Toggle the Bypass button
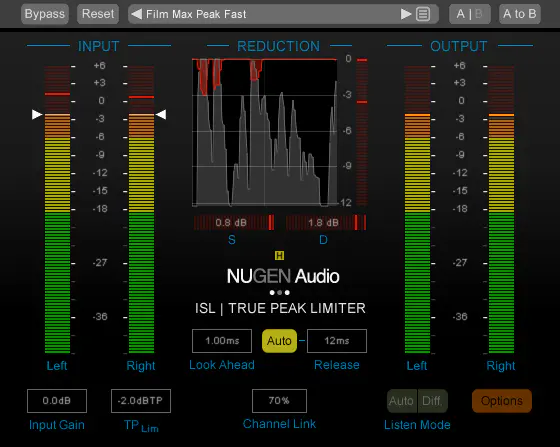The height and width of the screenshot is (447, 560). tap(45, 14)
